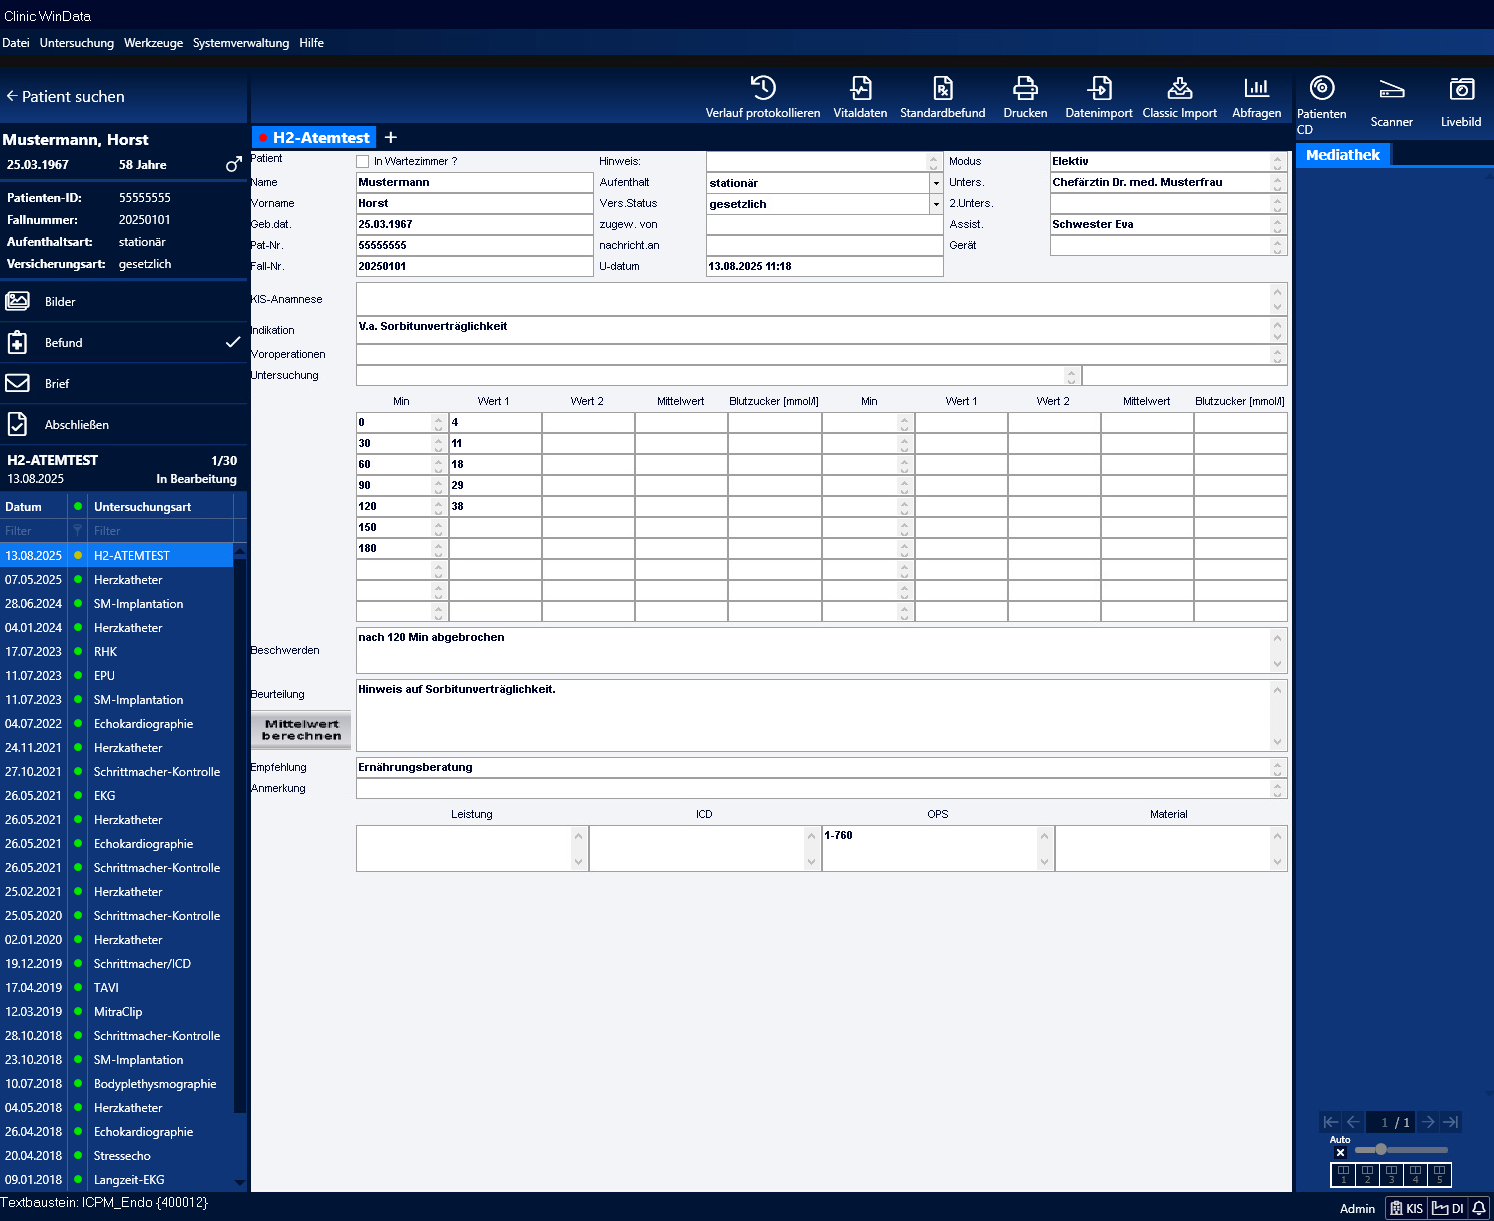Open the notification bell icon
This screenshot has height=1221, width=1494.
(x=1479, y=1208)
